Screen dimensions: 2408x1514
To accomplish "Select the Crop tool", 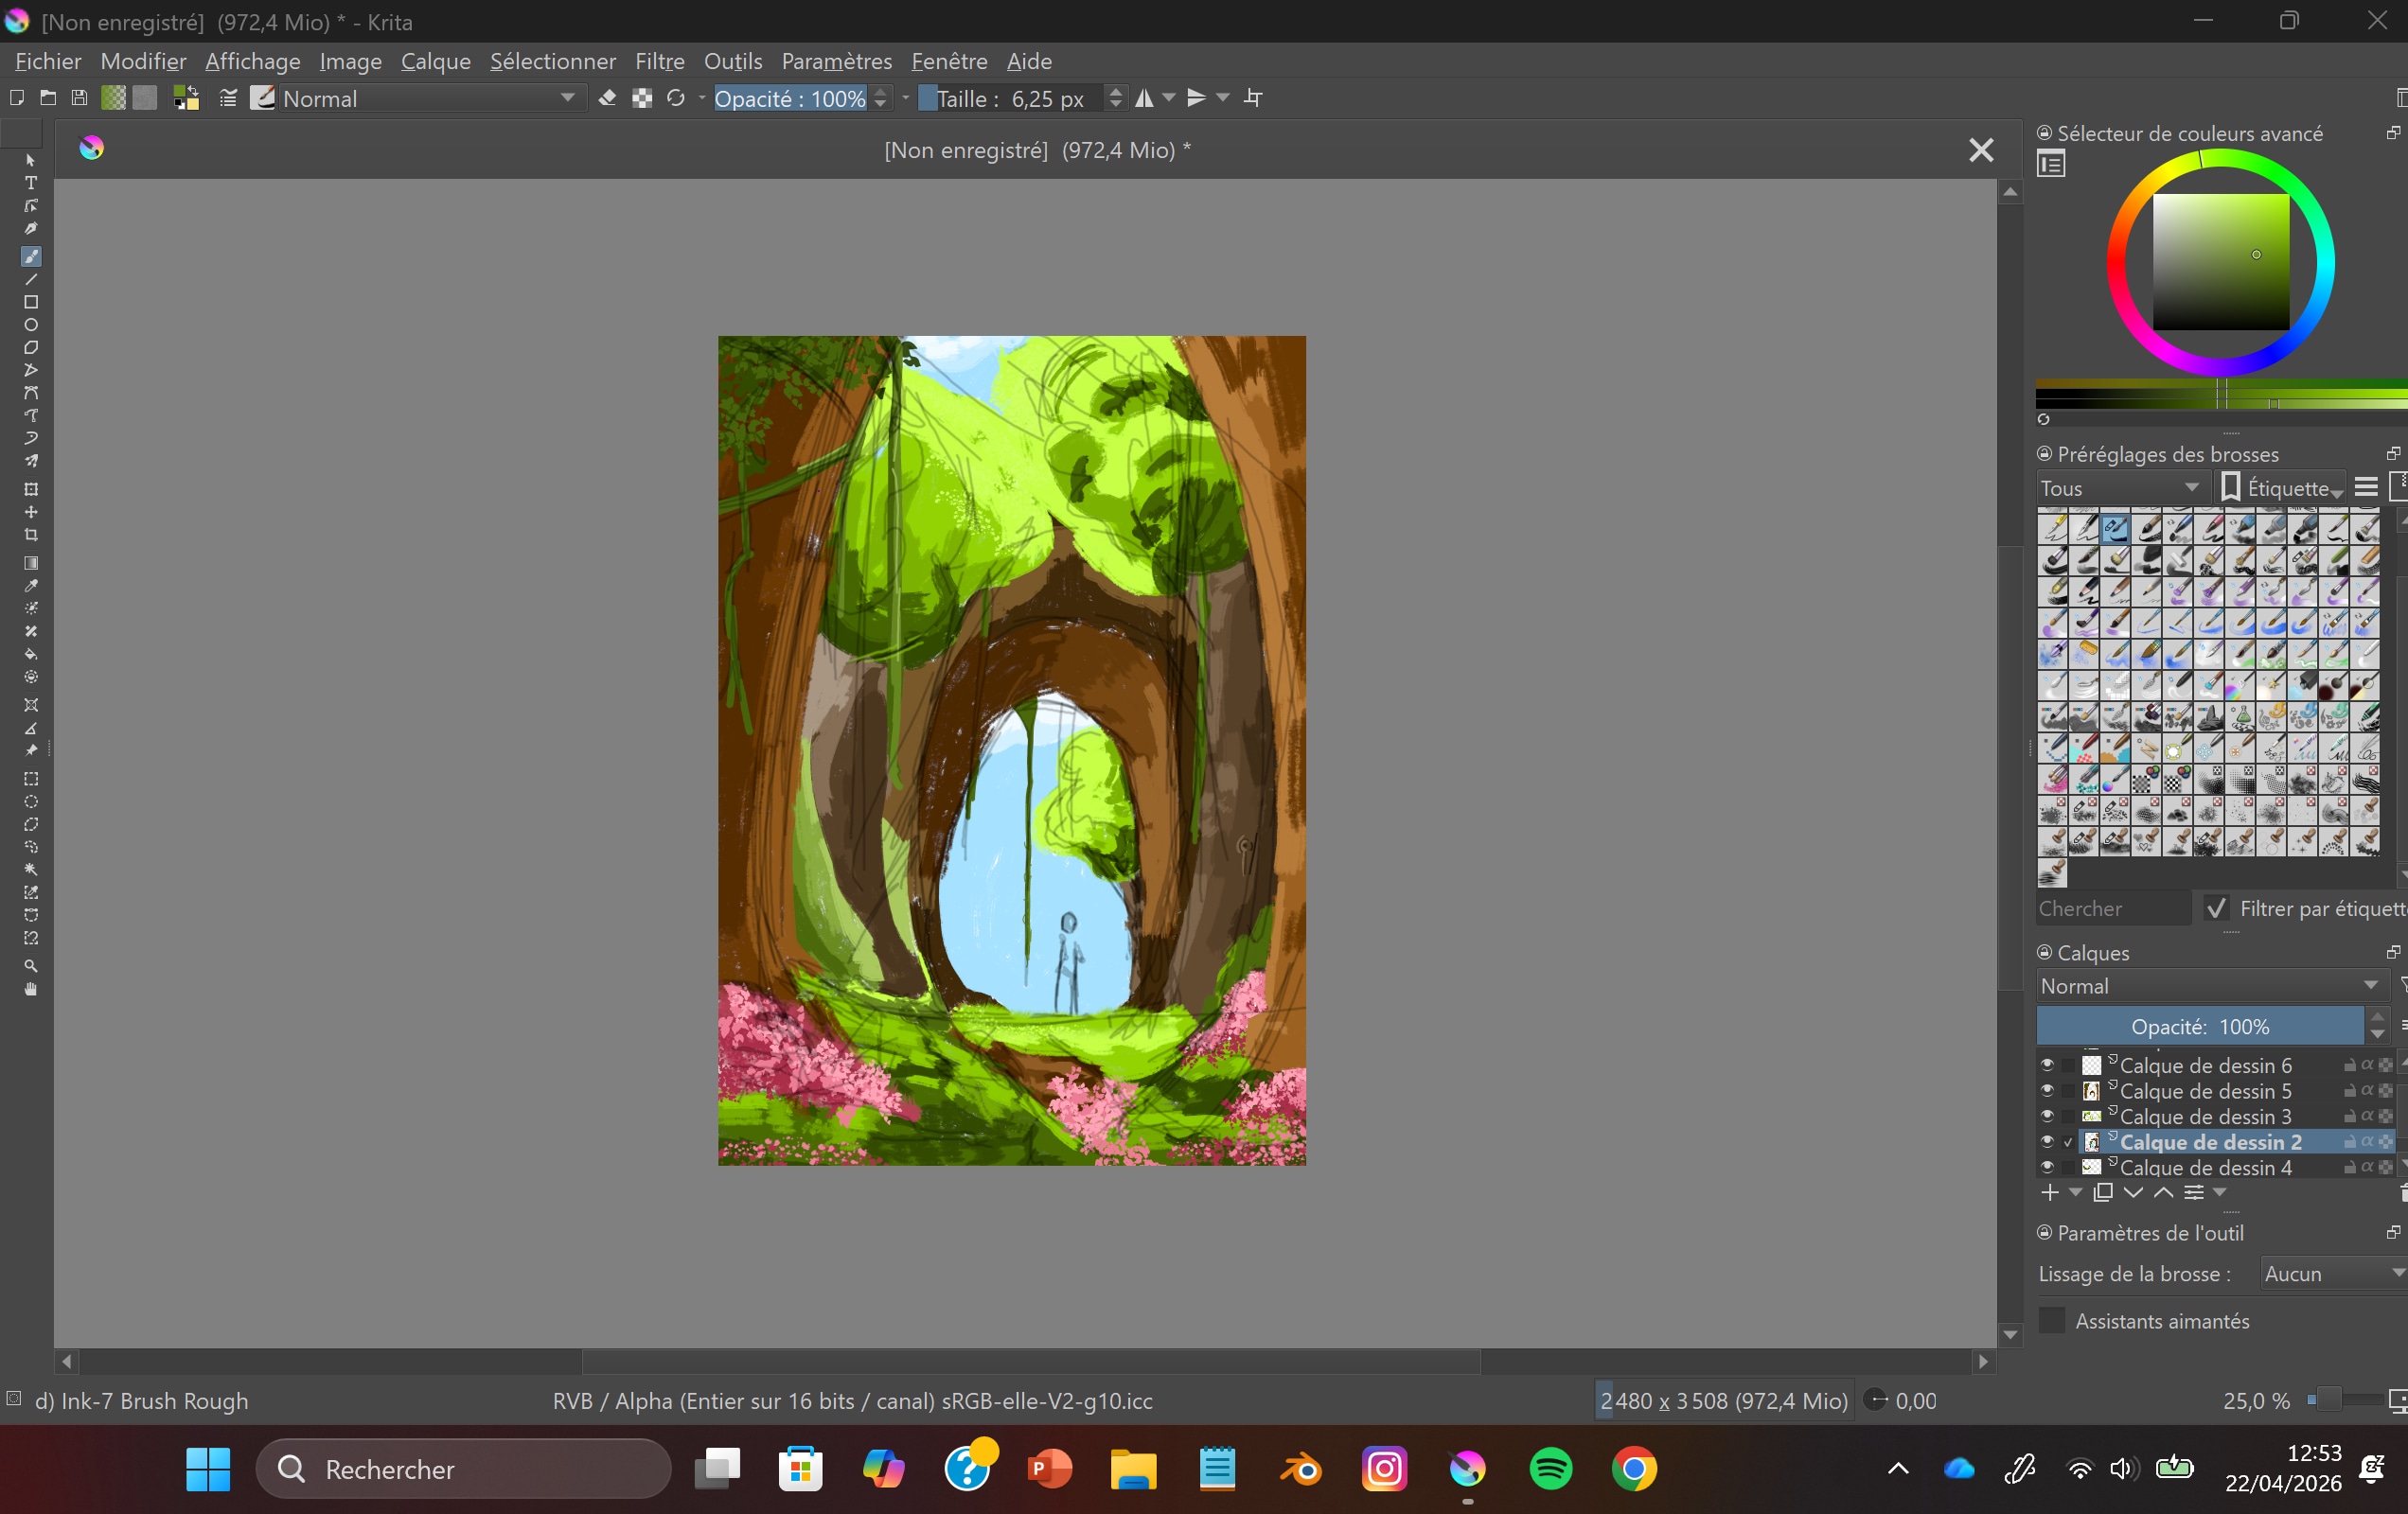I will [x=31, y=535].
